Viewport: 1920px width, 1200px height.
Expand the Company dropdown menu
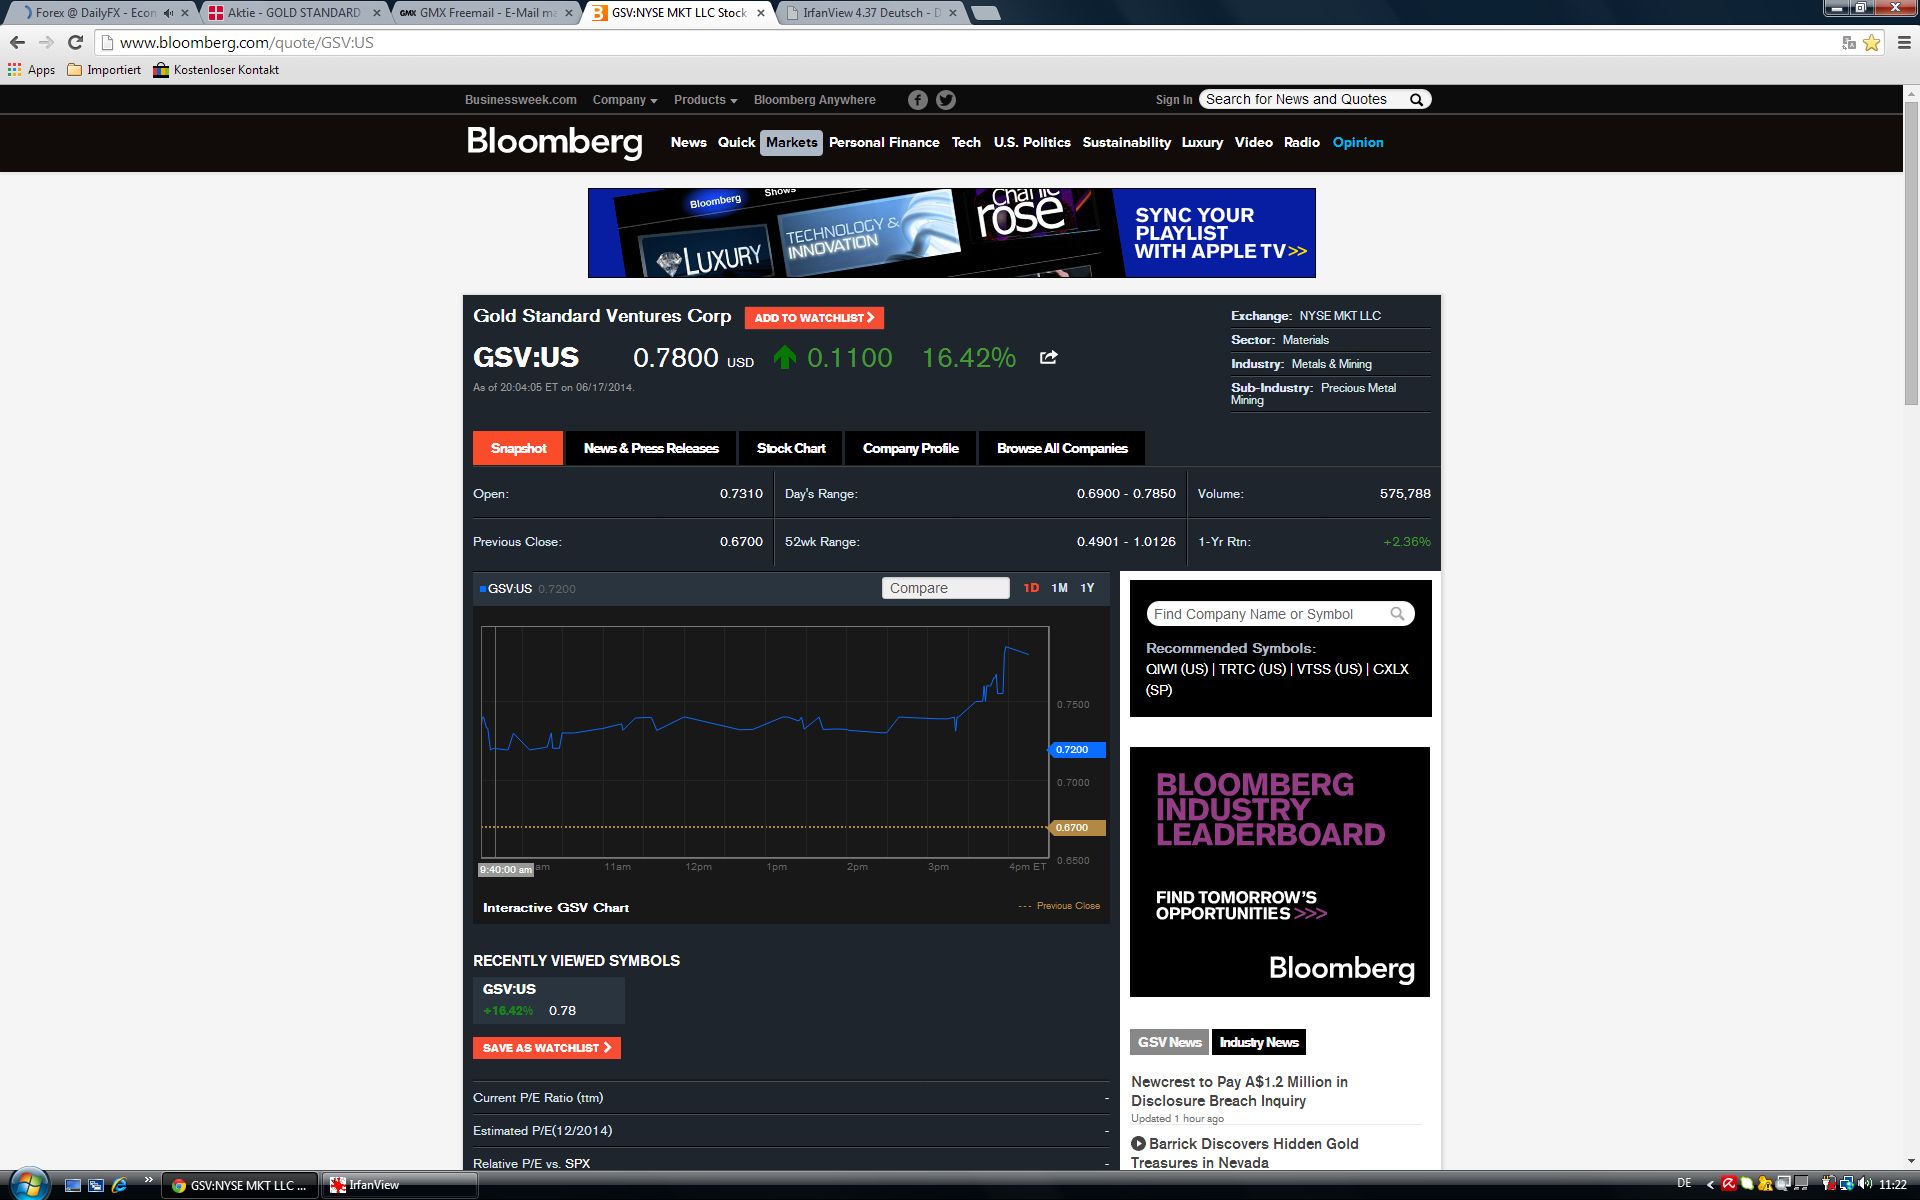tap(624, 100)
